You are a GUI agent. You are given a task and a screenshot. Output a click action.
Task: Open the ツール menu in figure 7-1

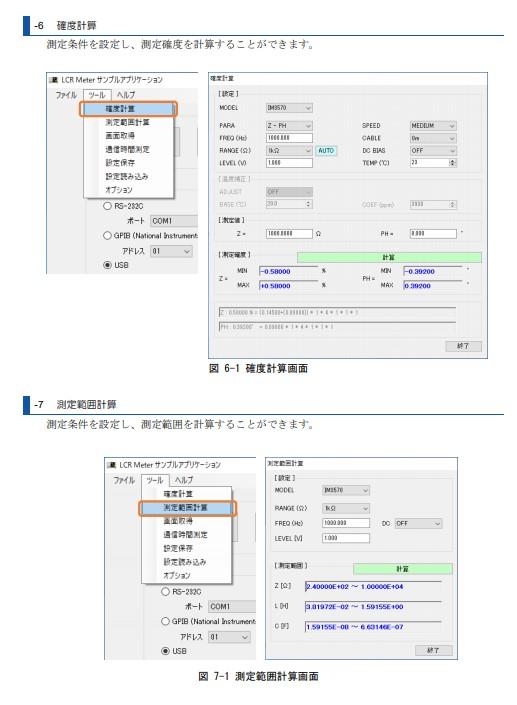[x=155, y=480]
